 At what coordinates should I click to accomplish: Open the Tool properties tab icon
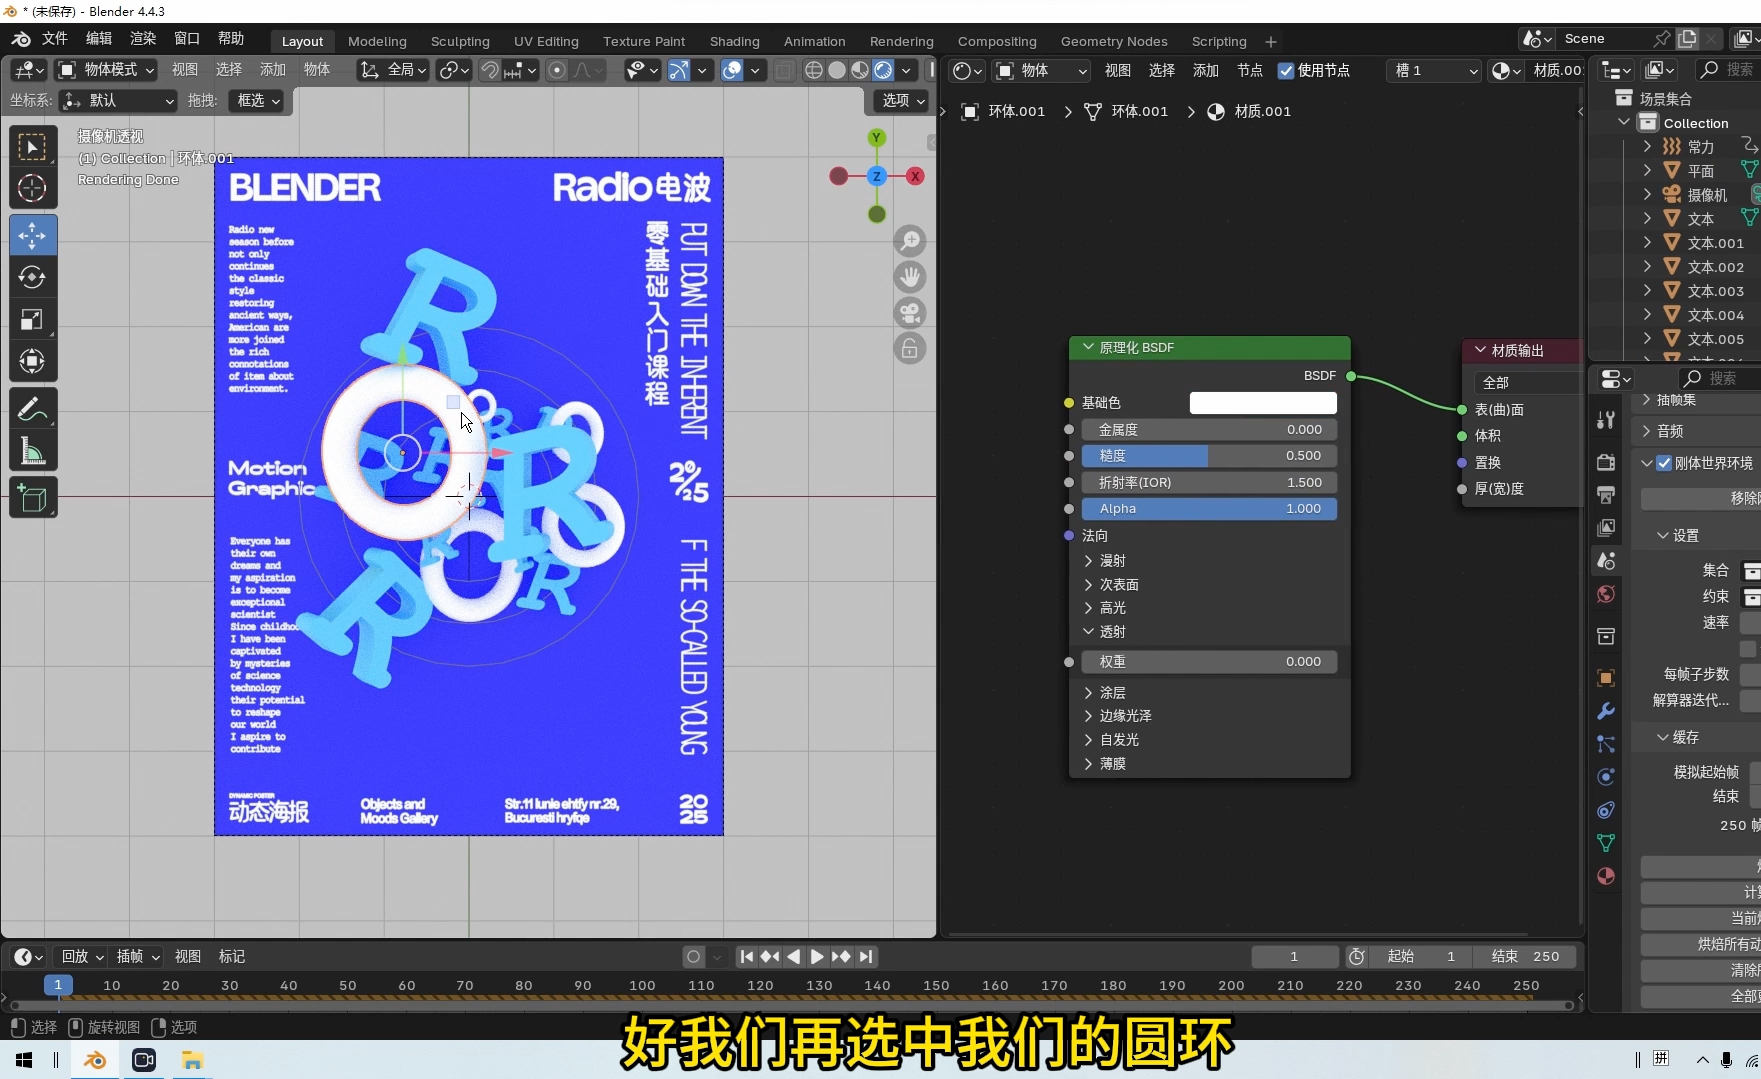[x=1606, y=420]
